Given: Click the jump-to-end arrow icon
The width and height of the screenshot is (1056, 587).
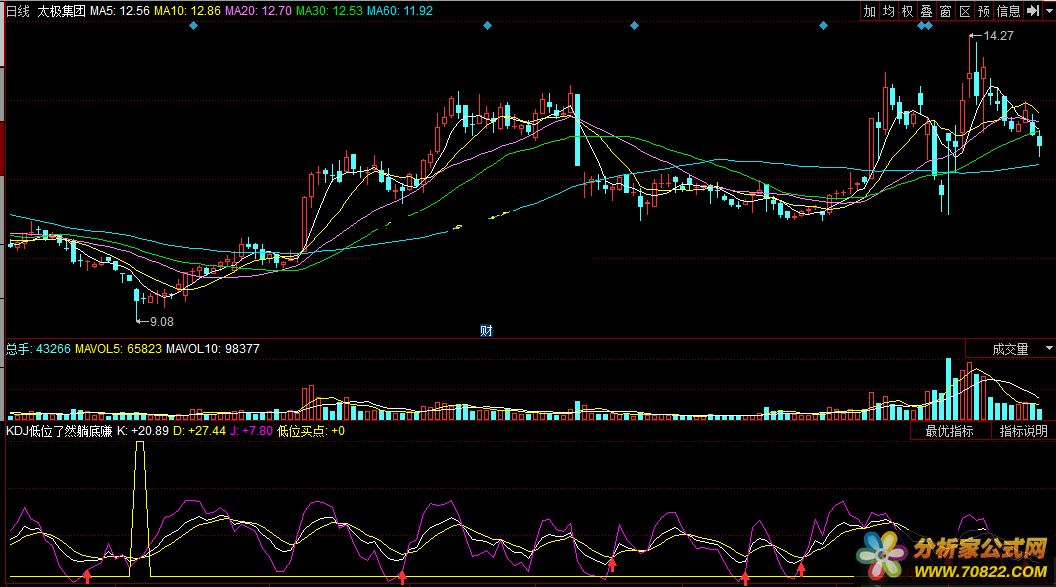Looking at the screenshot, I should pyautogui.click(x=1032, y=11).
